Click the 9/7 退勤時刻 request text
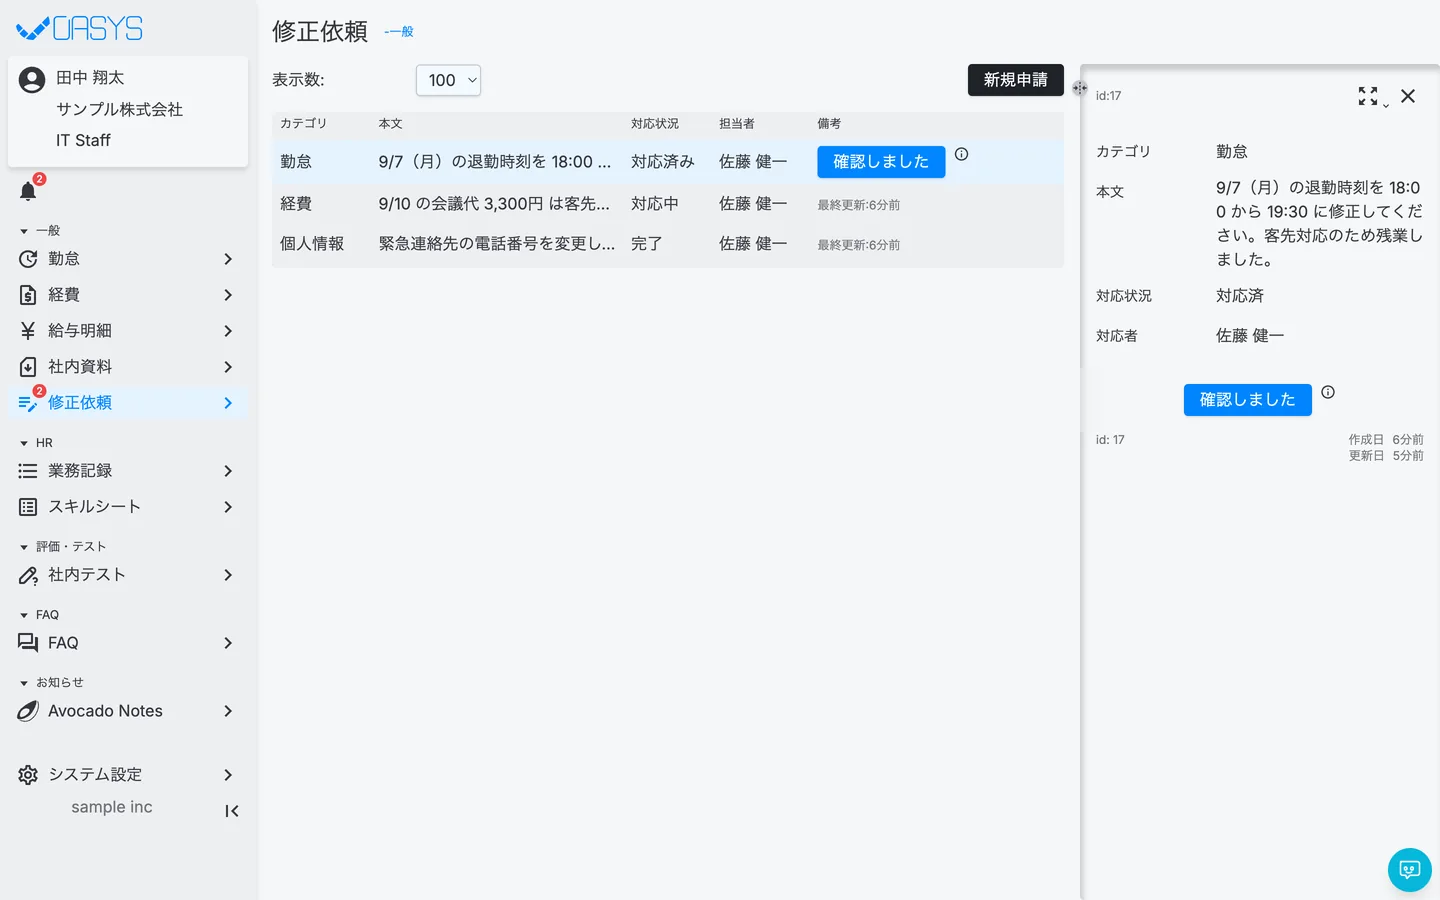This screenshot has width=1440, height=900. tap(495, 162)
